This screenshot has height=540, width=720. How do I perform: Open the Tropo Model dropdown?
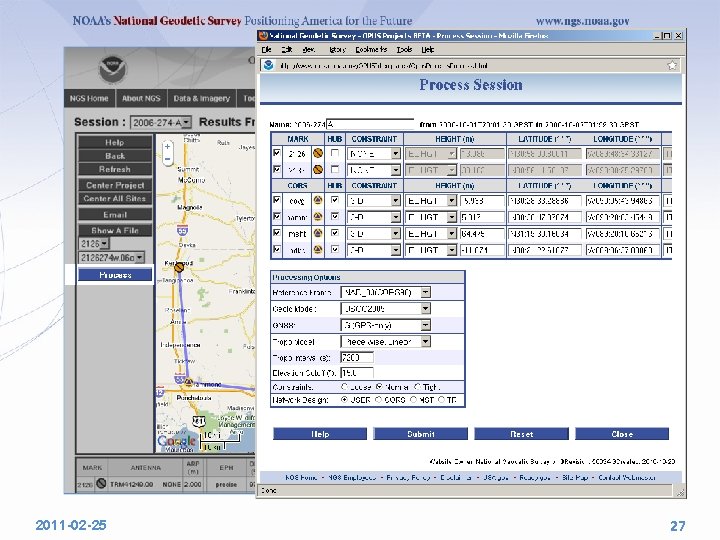(x=385, y=342)
